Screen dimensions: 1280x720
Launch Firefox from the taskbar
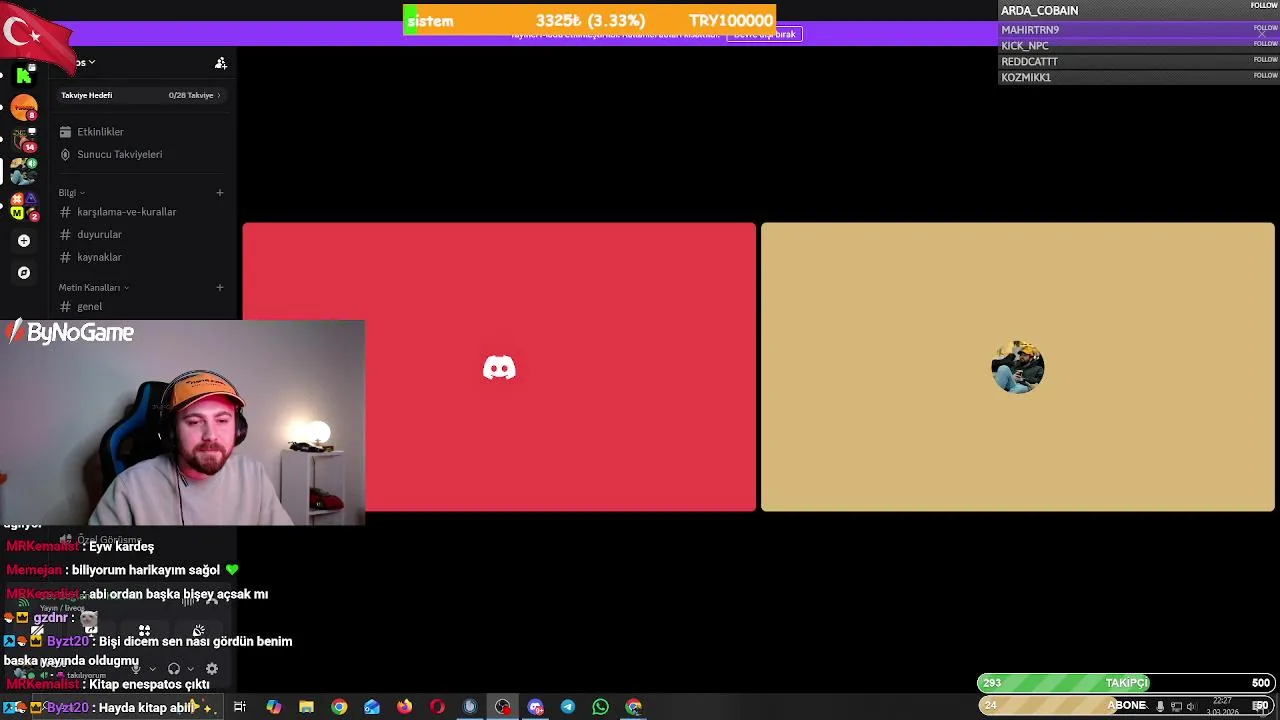[x=404, y=707]
